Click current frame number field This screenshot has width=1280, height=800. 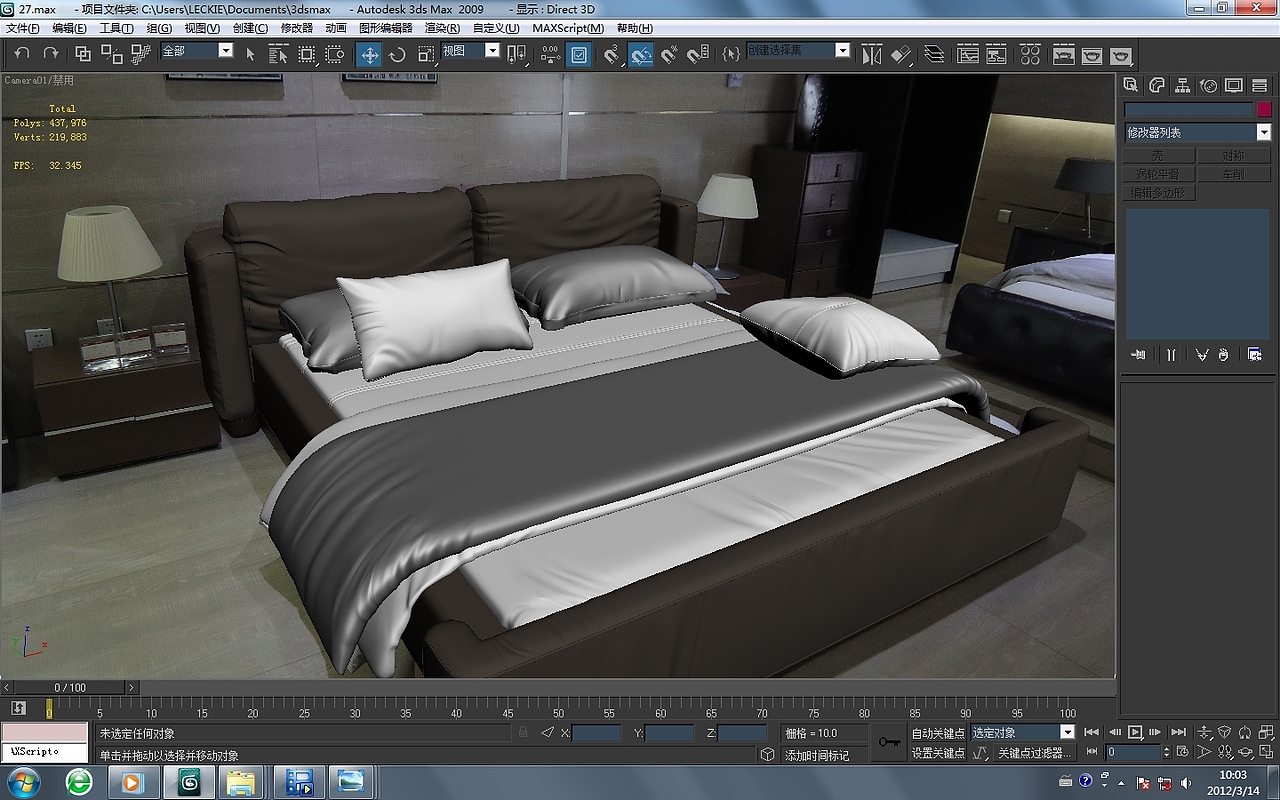1133,752
